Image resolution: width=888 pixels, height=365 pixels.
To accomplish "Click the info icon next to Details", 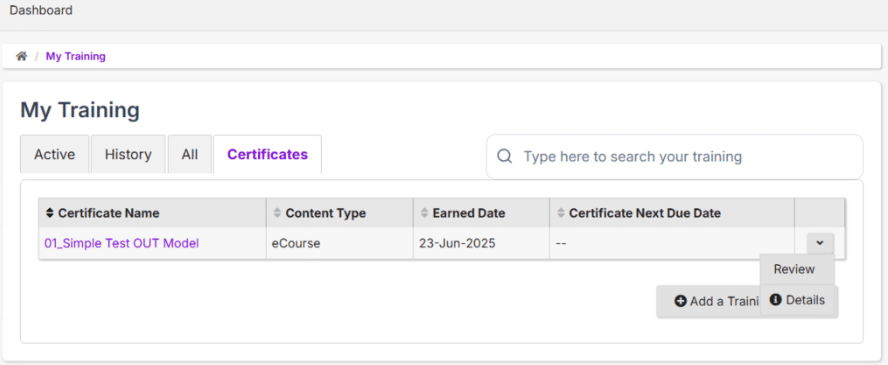I will click(x=775, y=299).
